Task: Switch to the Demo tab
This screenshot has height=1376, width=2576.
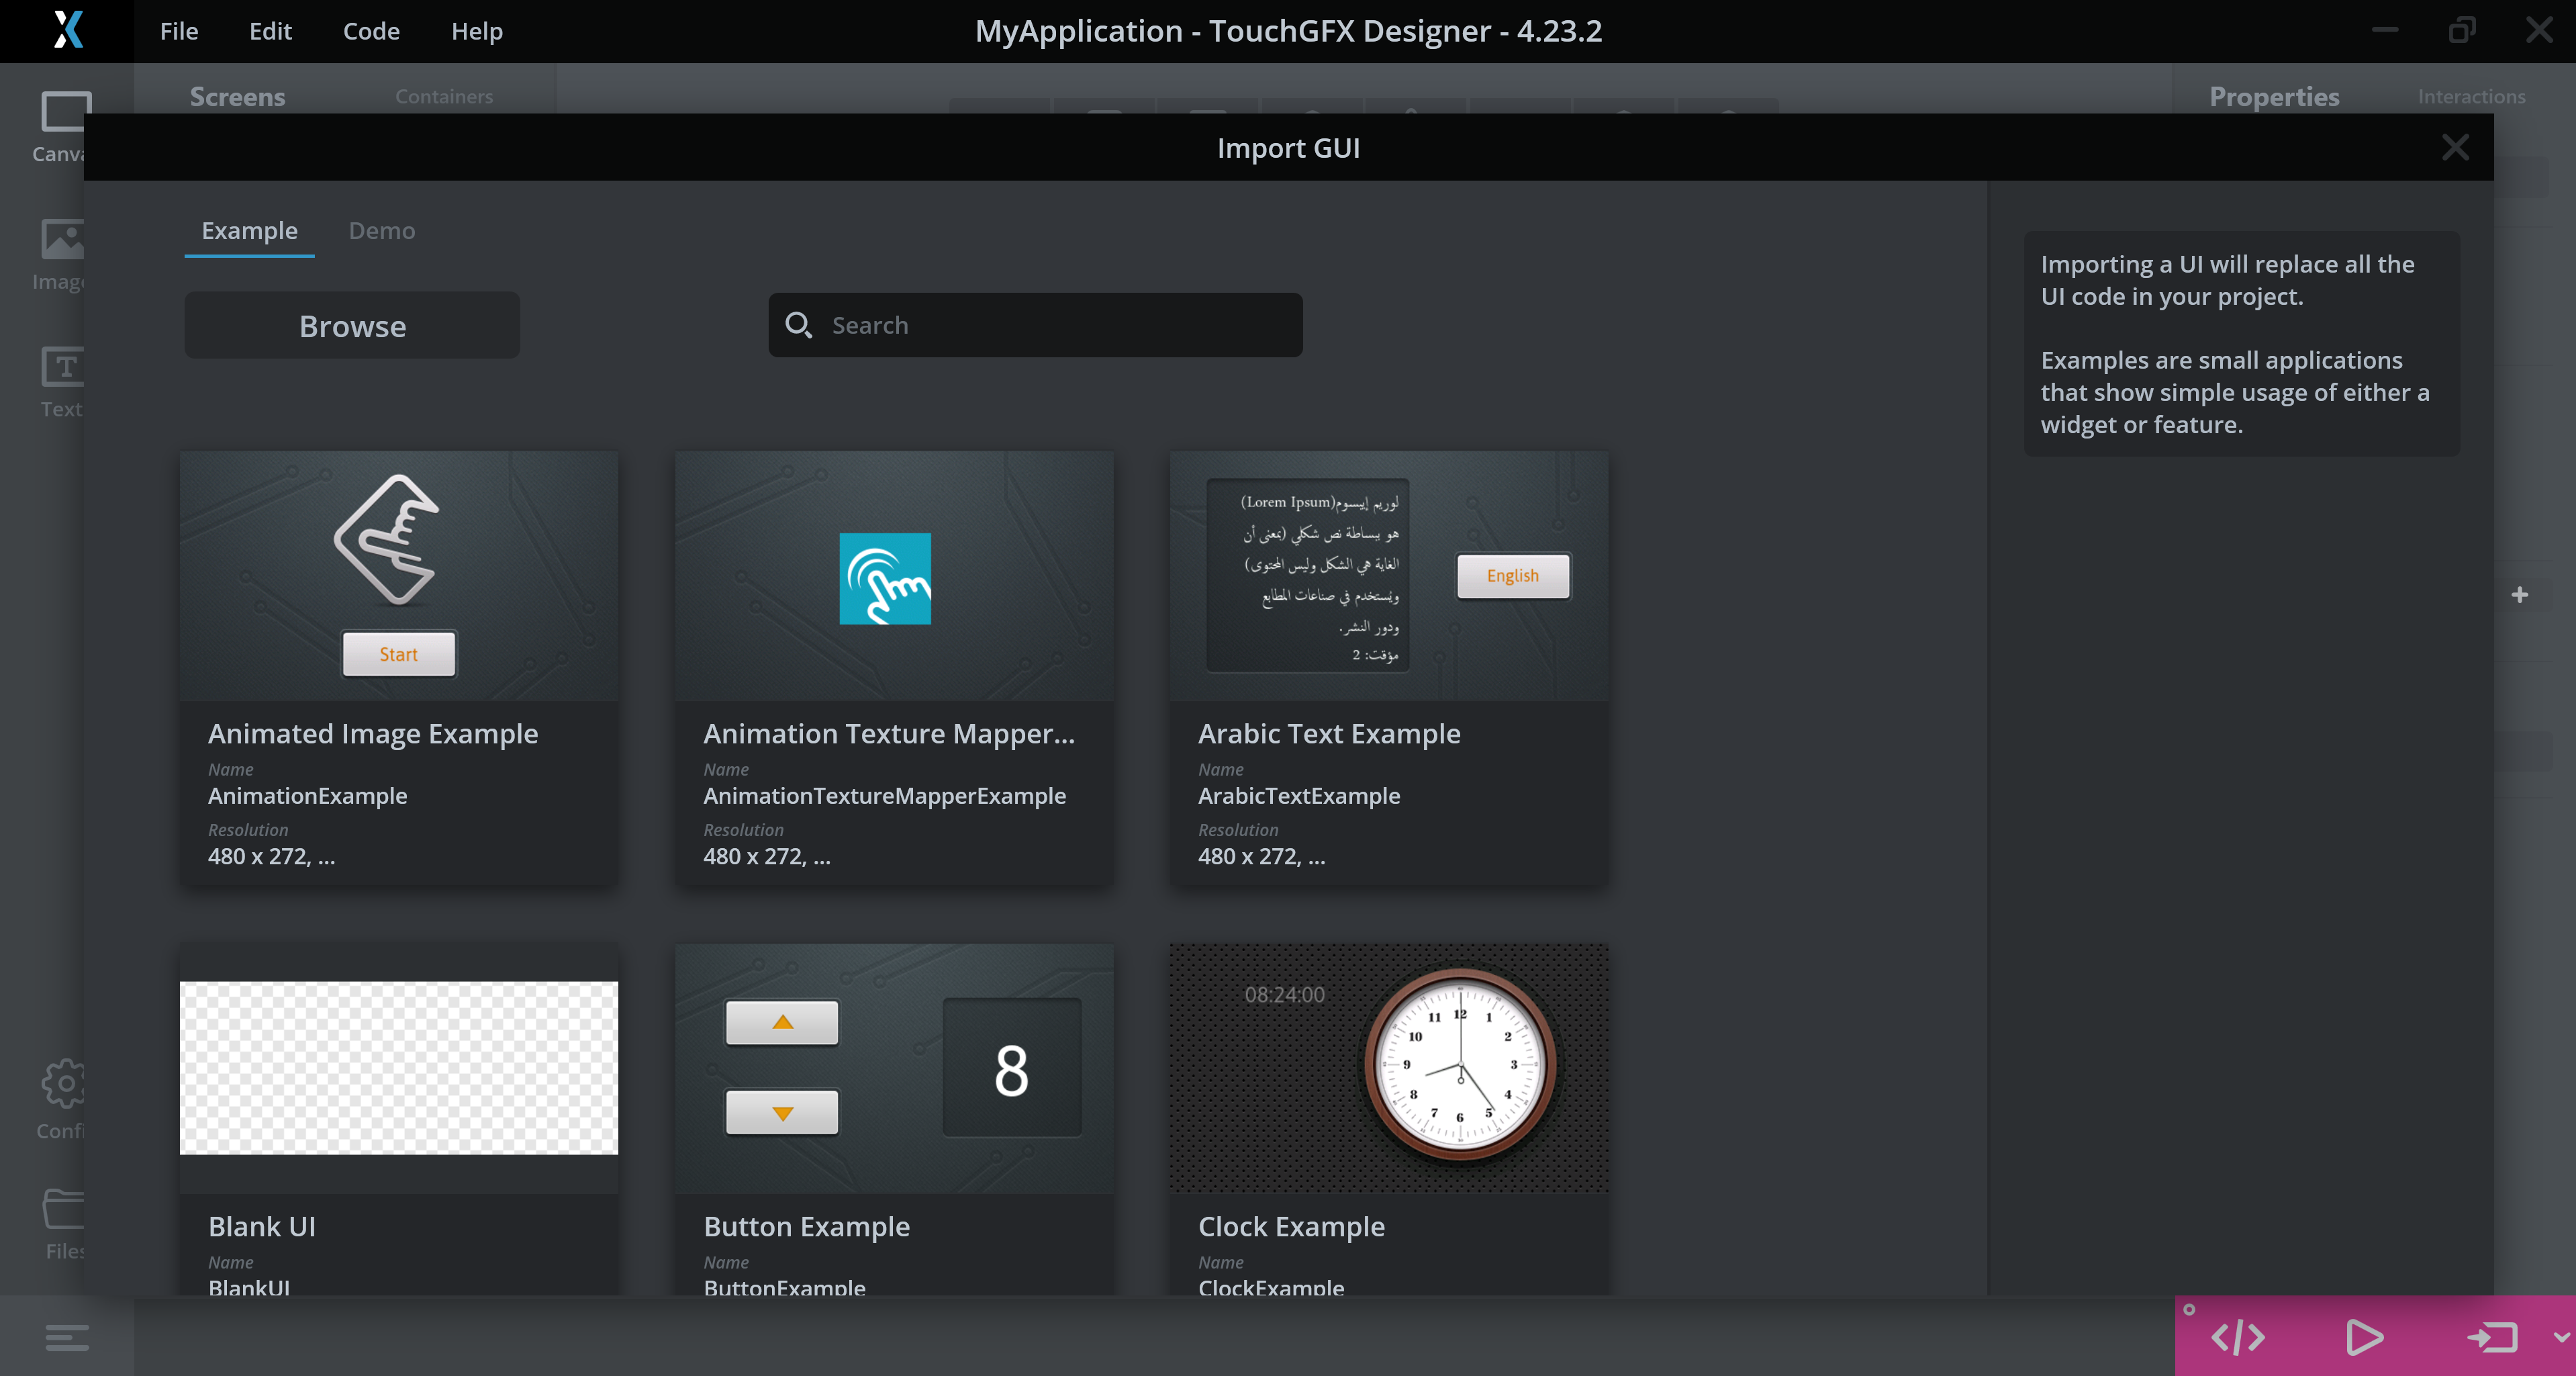Action: click(x=381, y=230)
